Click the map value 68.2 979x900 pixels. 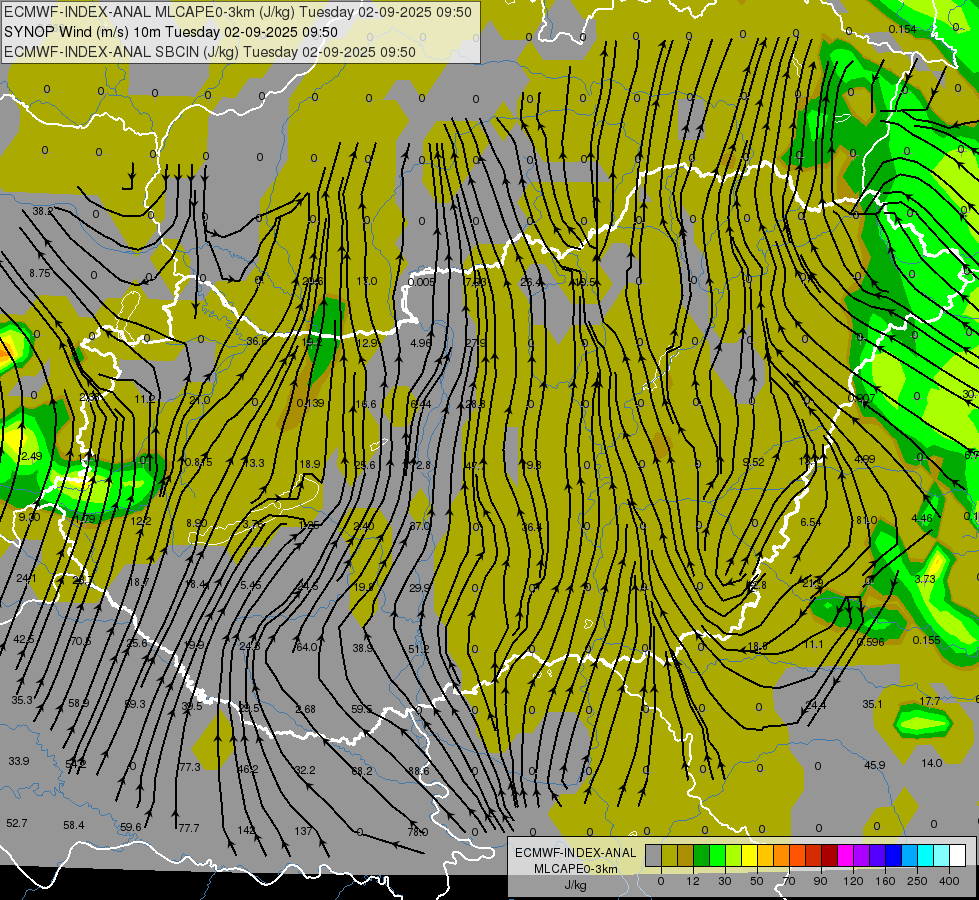[362, 771]
